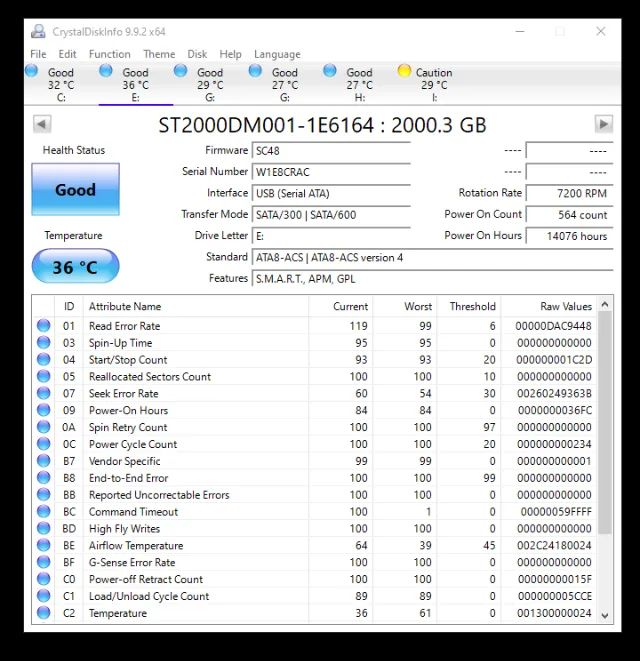
Task: Select raw value 00000DAC9448
Action: [x=553, y=326]
